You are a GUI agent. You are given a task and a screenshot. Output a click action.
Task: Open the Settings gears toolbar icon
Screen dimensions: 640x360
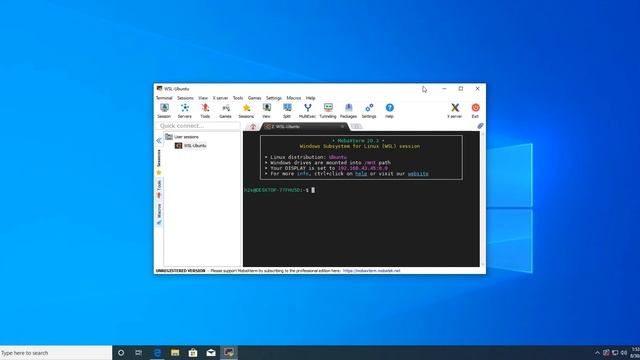click(369, 111)
